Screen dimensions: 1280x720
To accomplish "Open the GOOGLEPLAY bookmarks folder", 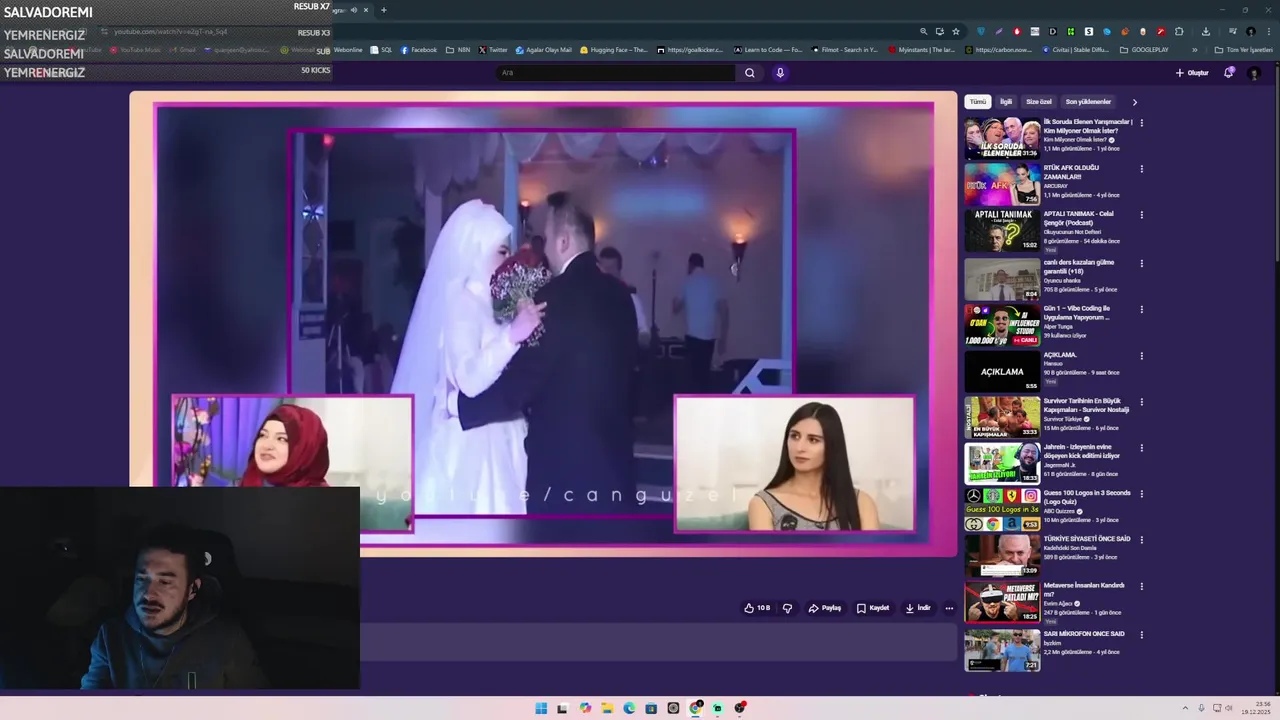I will coord(1144,50).
